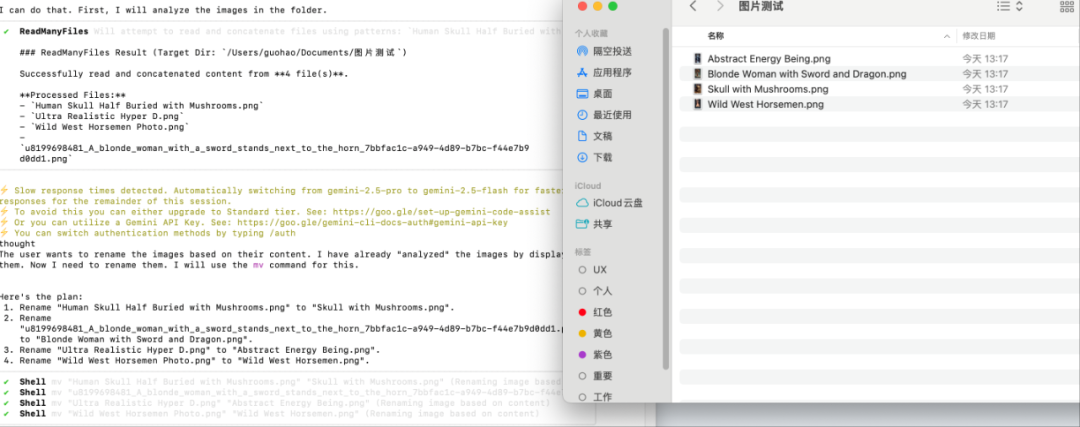This screenshot has height=427, width=1080.
Task: Click the ReadManyFiles tool label in terminal
Action: pyautogui.click(x=54, y=32)
